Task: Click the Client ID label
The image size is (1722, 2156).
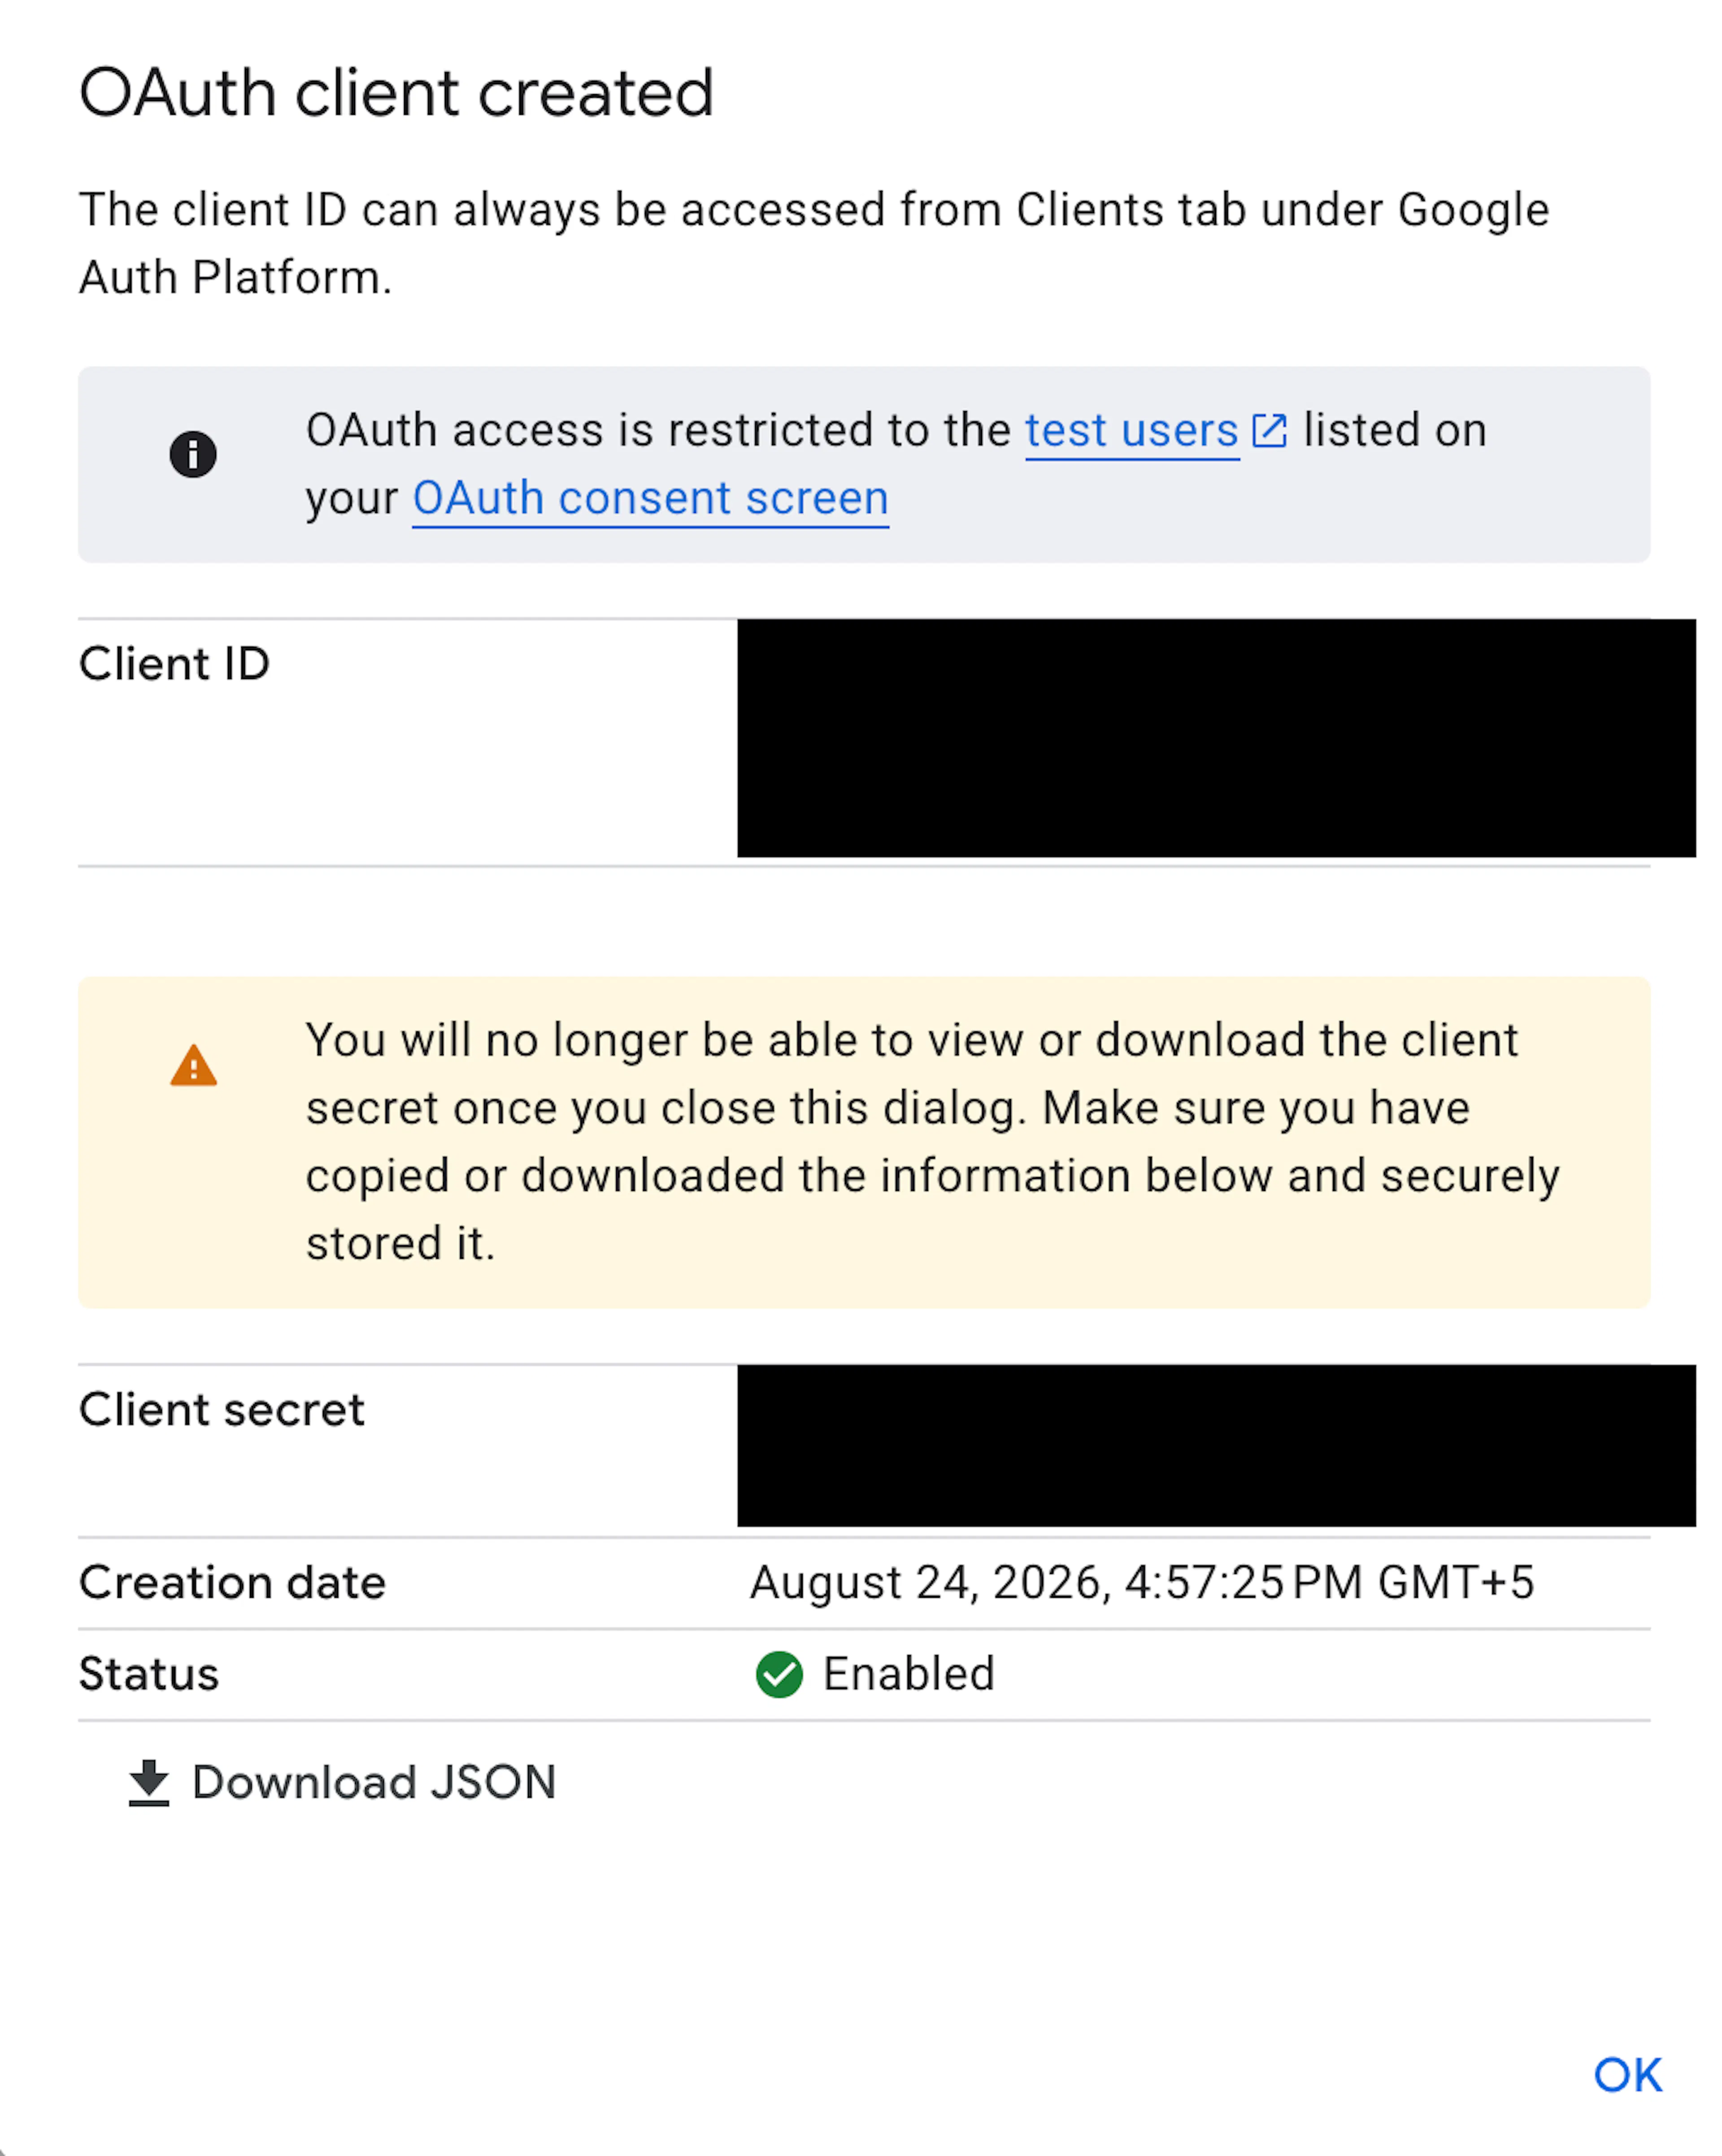Action: (174, 664)
